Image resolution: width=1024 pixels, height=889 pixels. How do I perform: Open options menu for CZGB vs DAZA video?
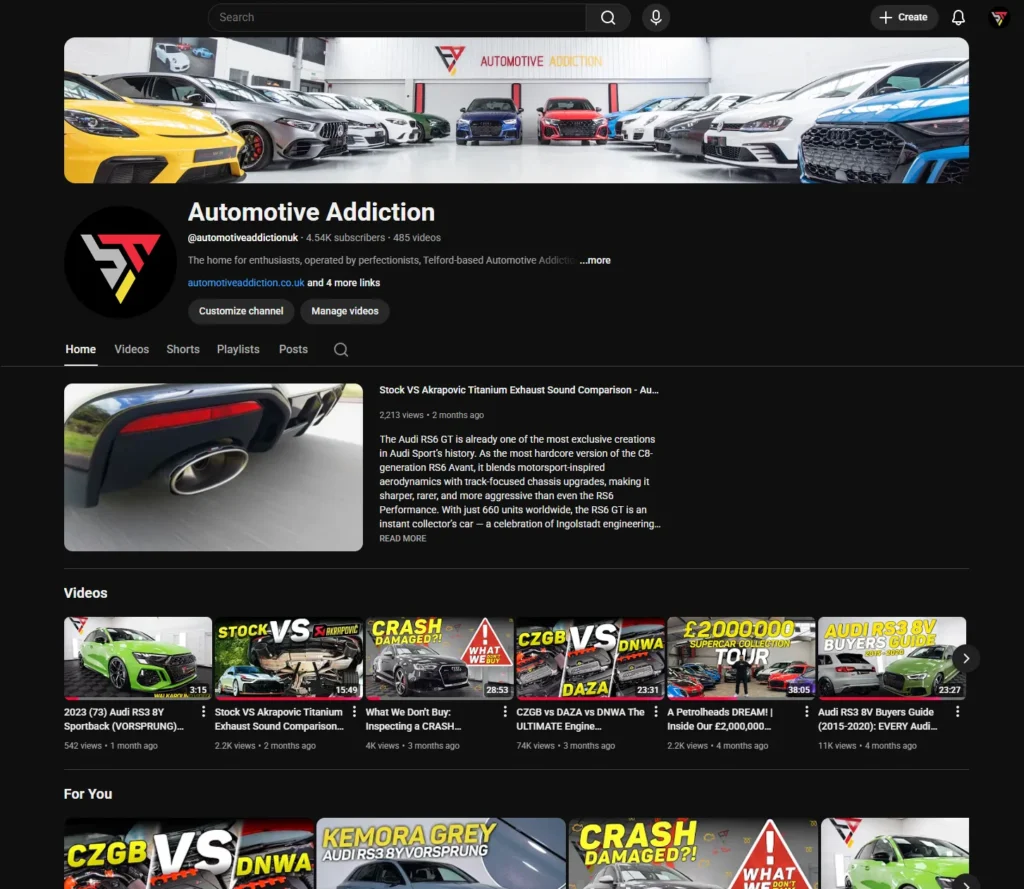(656, 712)
